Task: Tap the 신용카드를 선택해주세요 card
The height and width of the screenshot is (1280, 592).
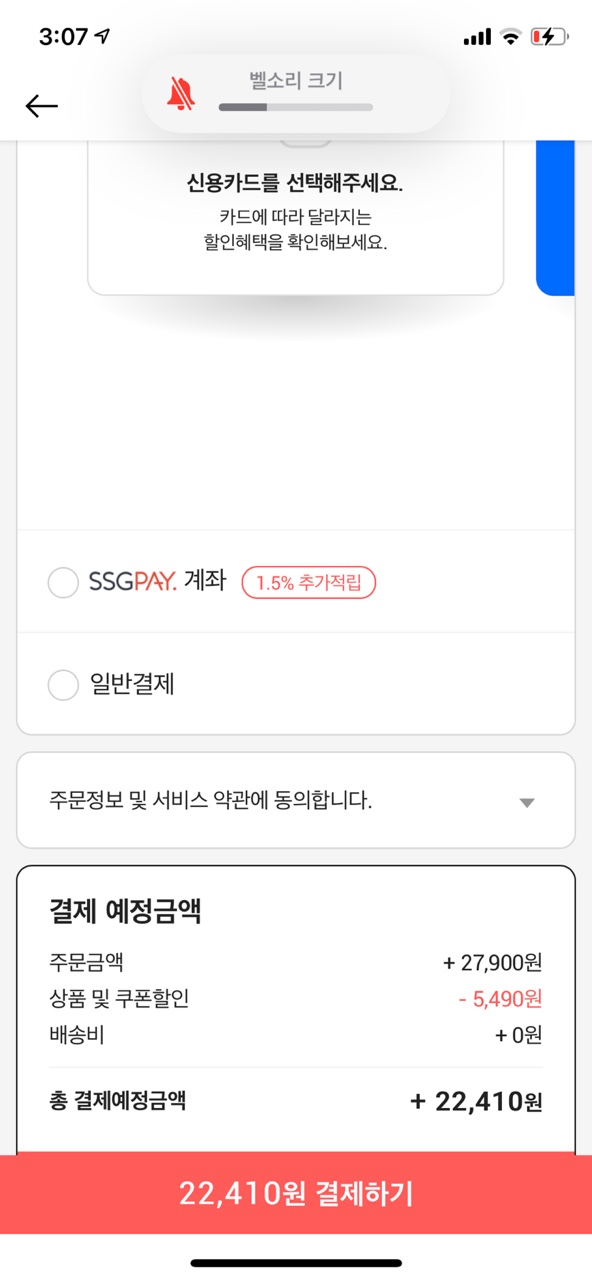Action: click(296, 217)
